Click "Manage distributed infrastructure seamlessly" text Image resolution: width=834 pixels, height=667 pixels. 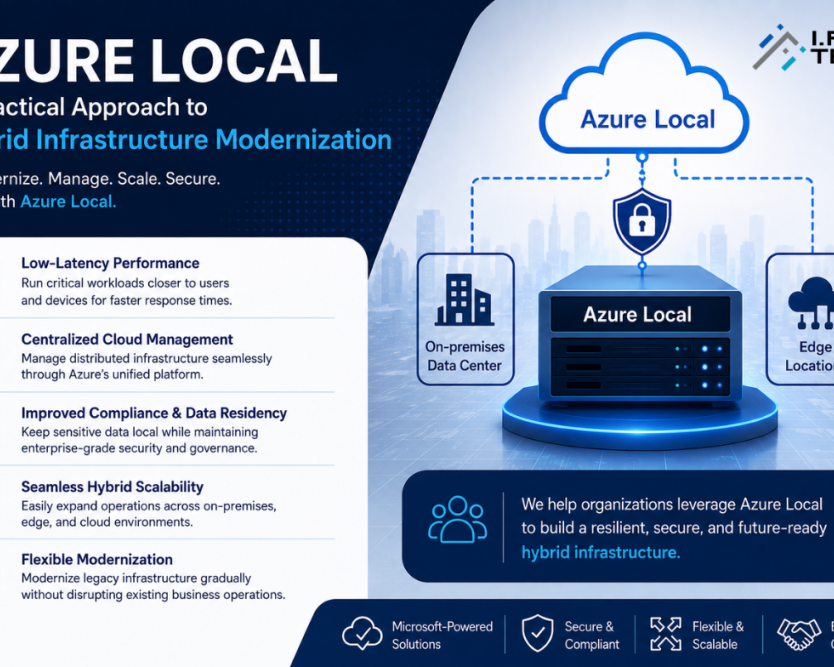tap(146, 358)
